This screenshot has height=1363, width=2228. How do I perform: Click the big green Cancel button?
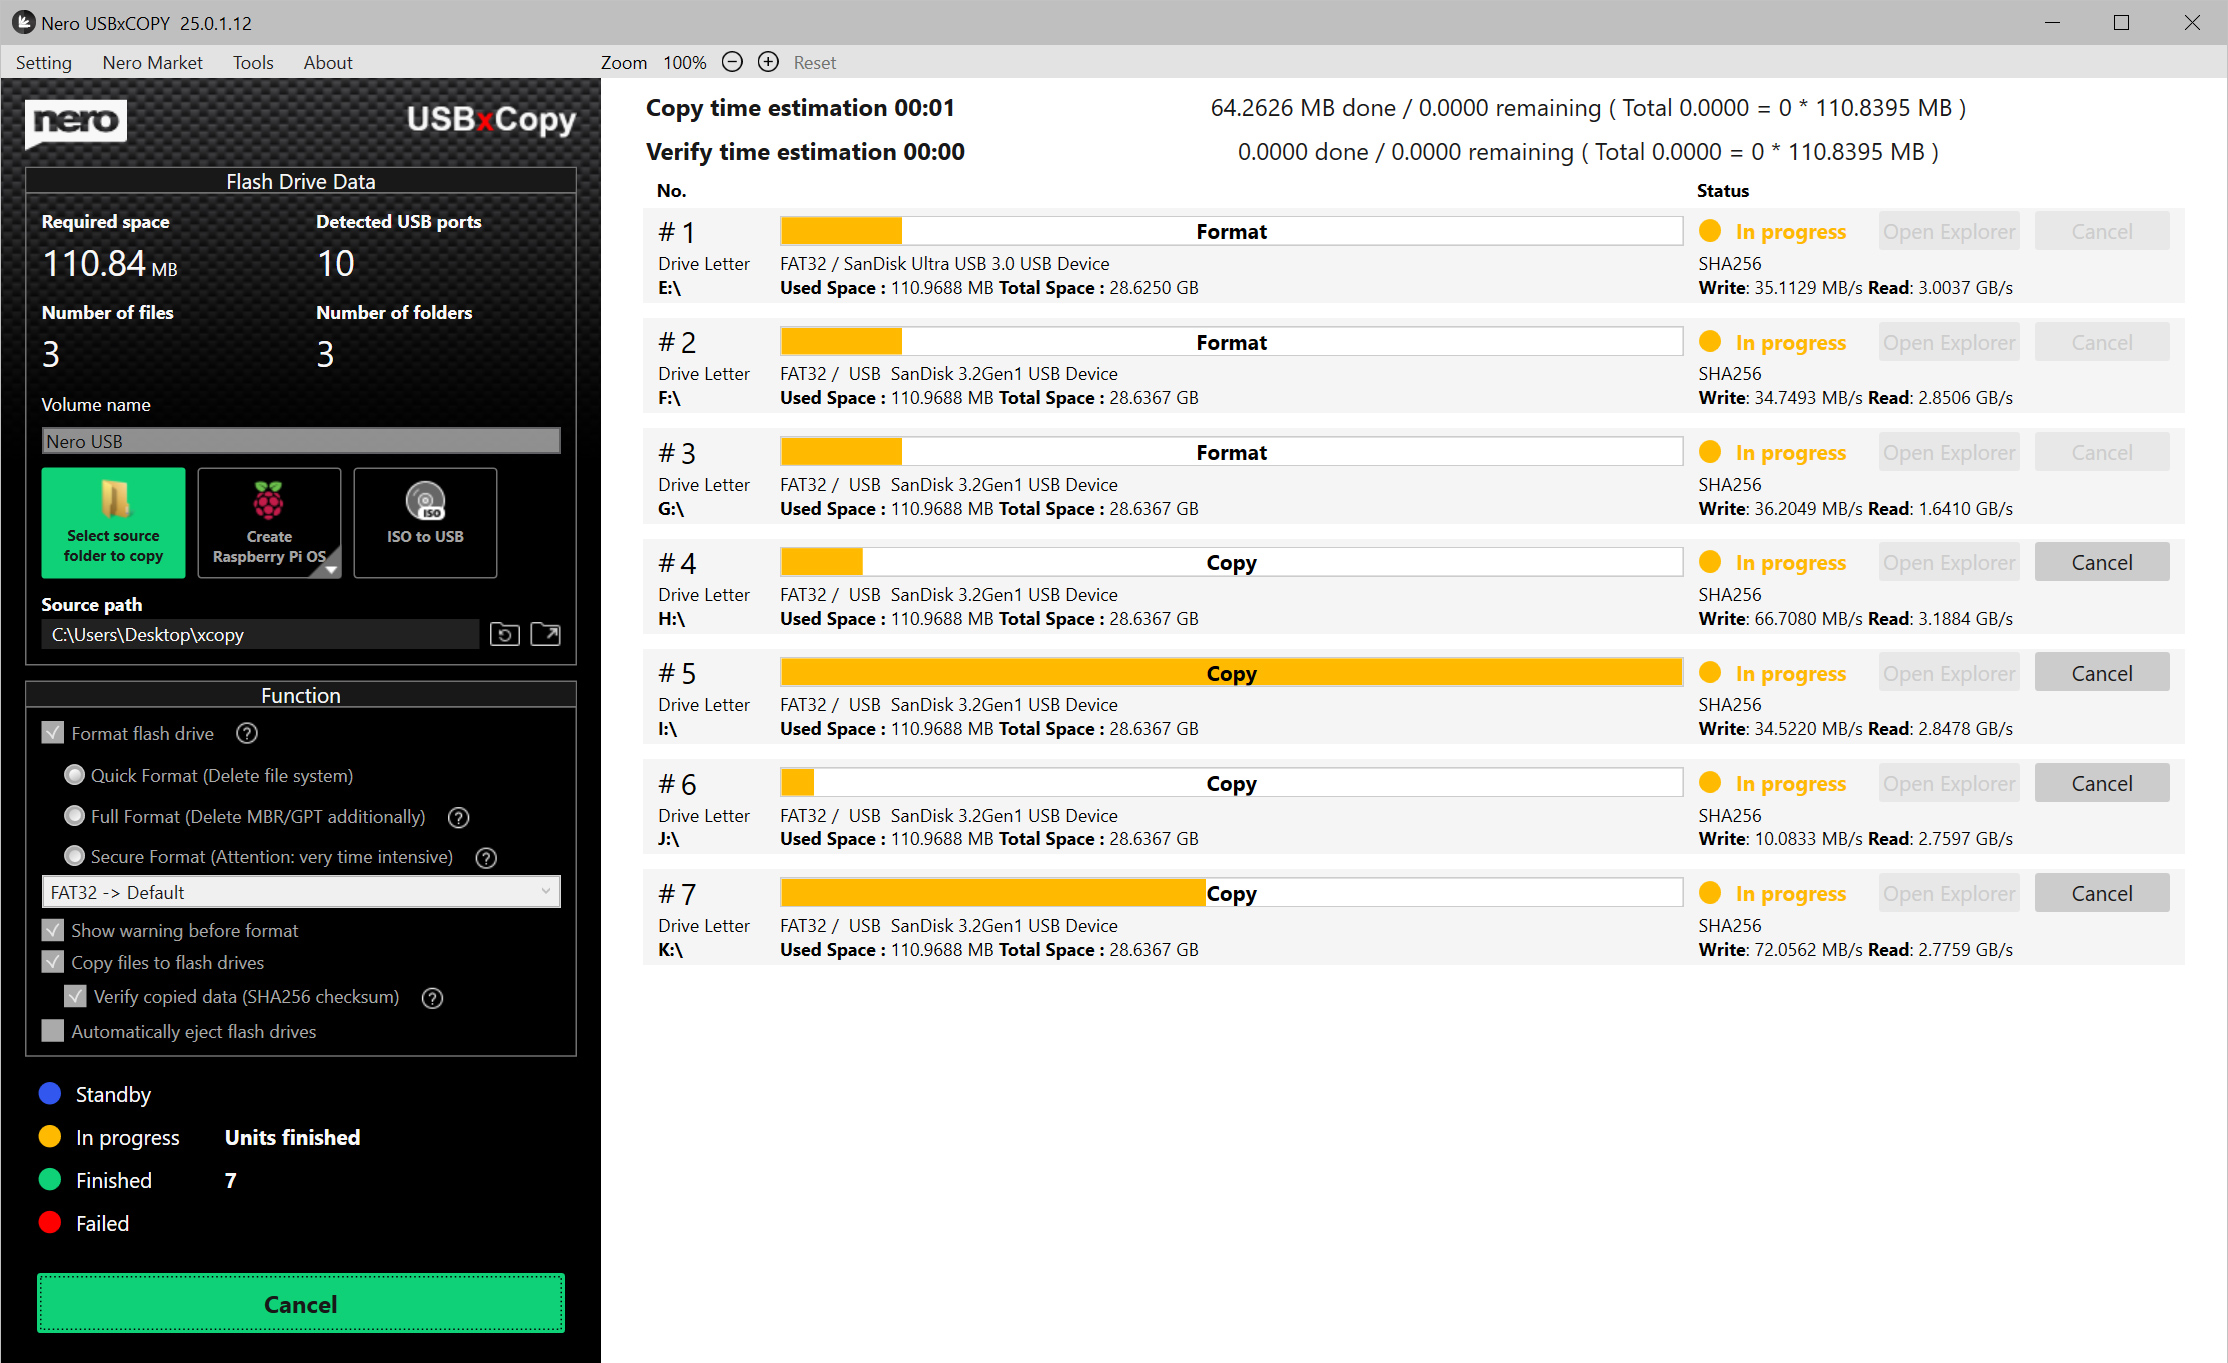(301, 1304)
